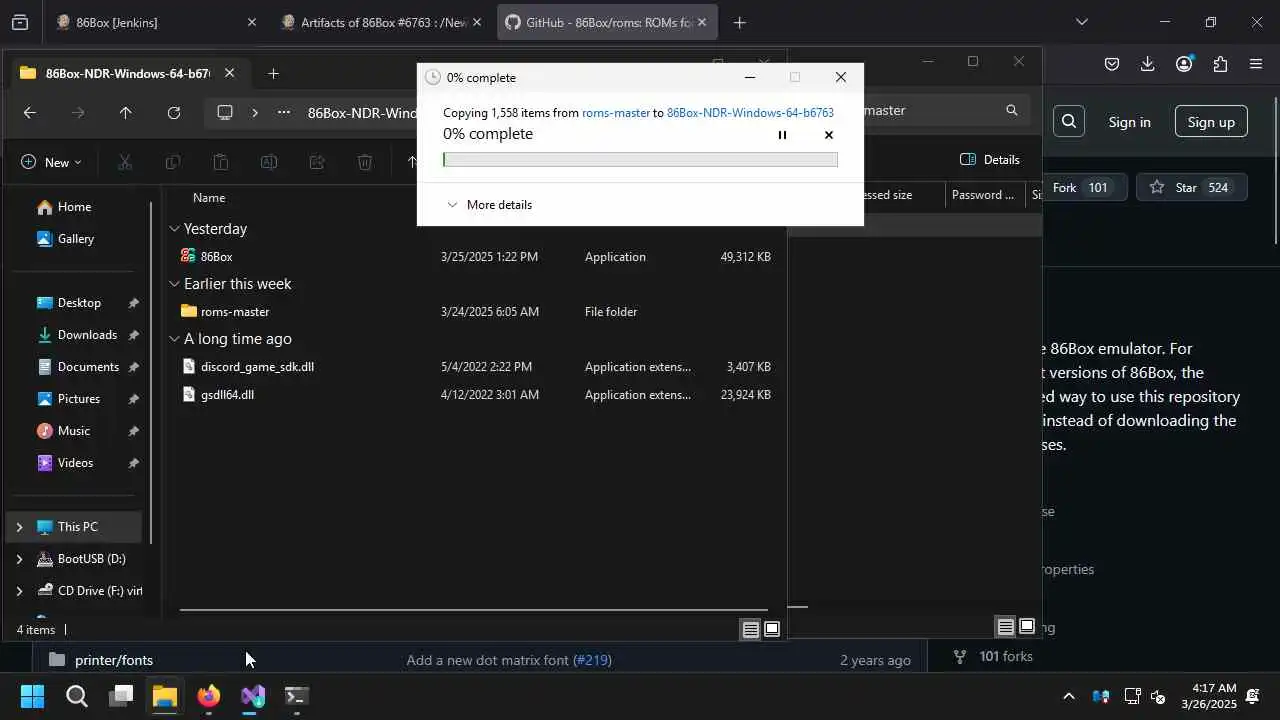Switch rear Explorer to details view
1280x720 pixels.
1005,627
